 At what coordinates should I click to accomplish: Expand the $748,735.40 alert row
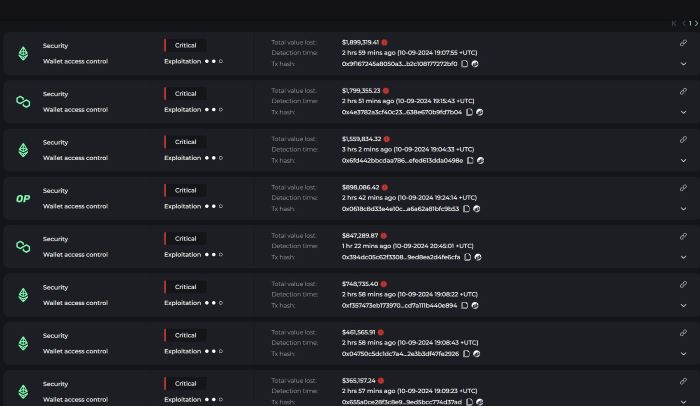coord(683,305)
